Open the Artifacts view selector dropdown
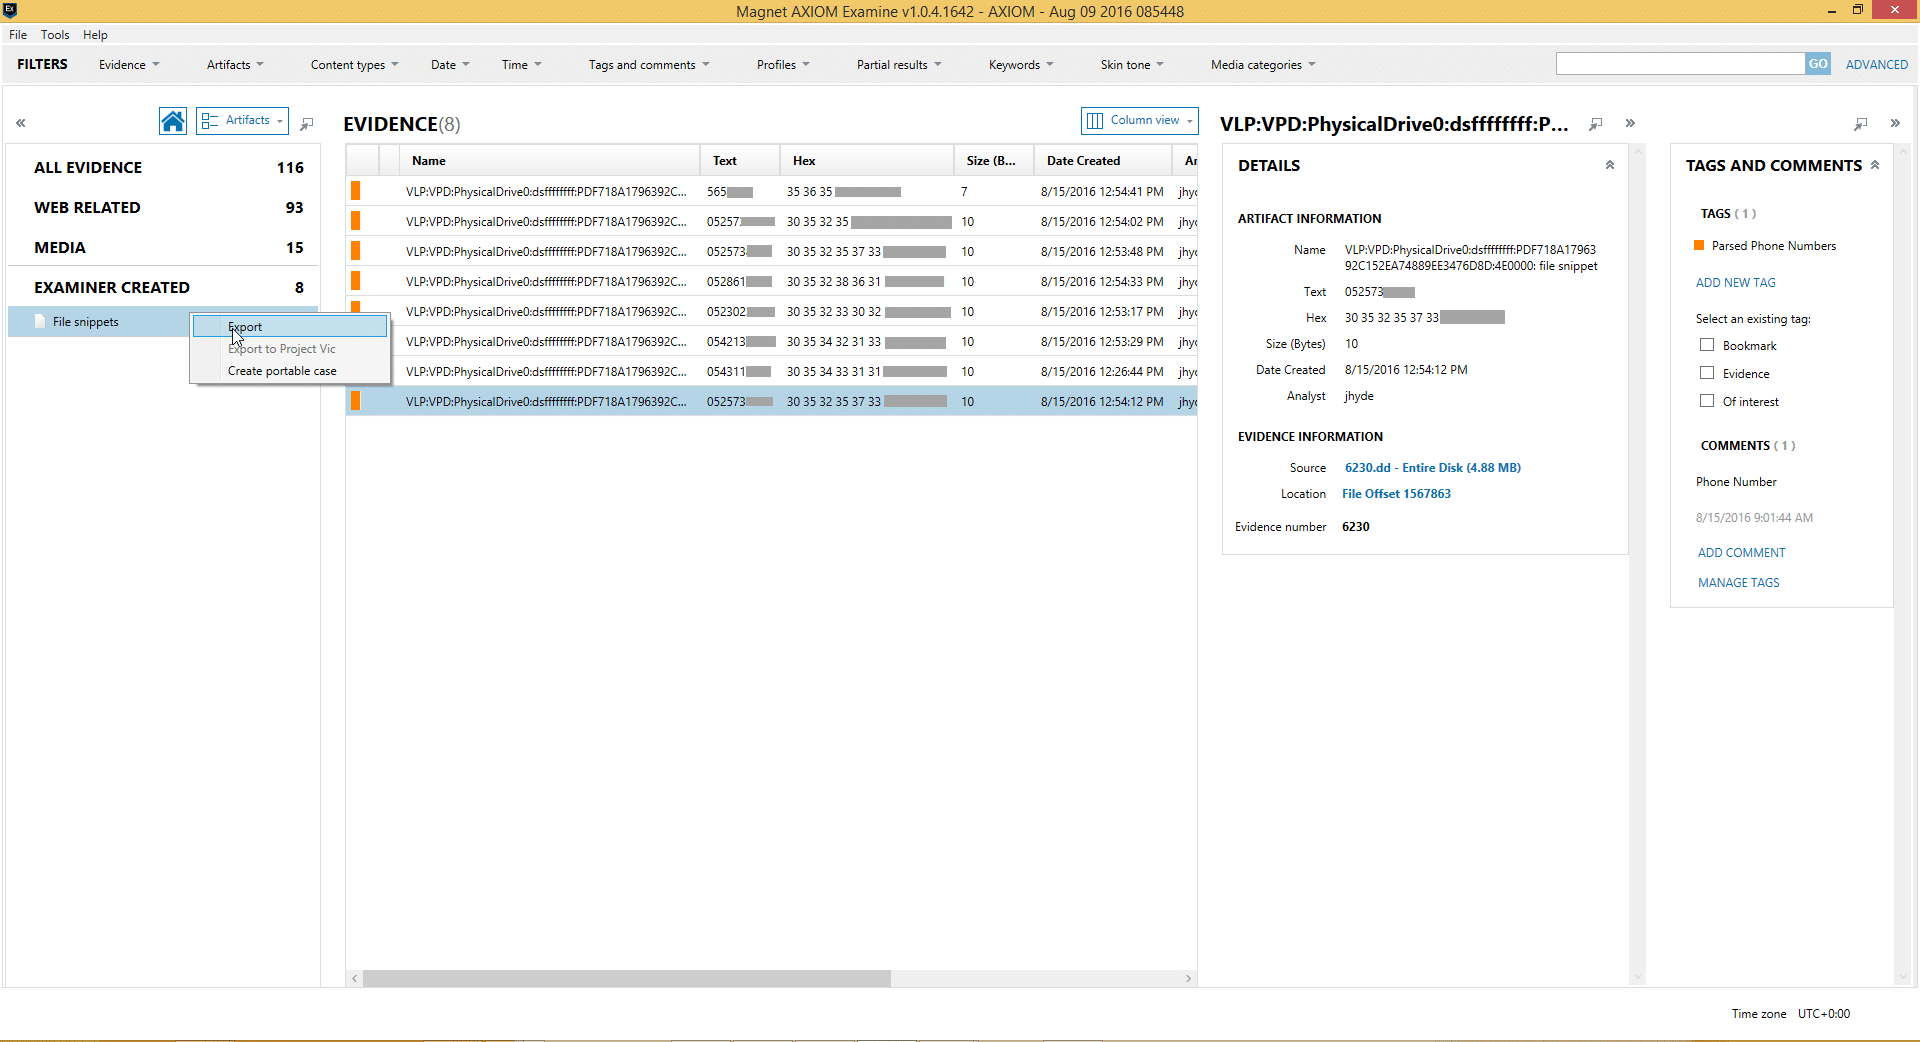Screen dimensions: 1920x1042 (x=242, y=120)
